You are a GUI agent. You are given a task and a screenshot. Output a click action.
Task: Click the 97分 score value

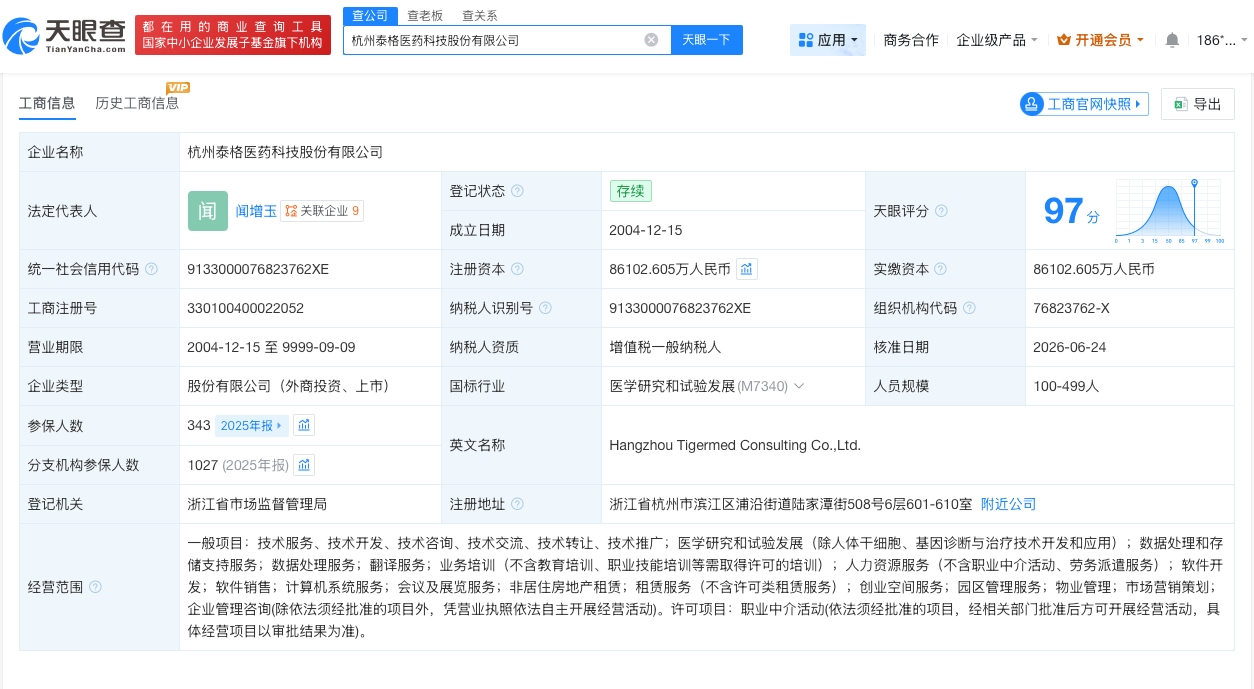click(1071, 211)
